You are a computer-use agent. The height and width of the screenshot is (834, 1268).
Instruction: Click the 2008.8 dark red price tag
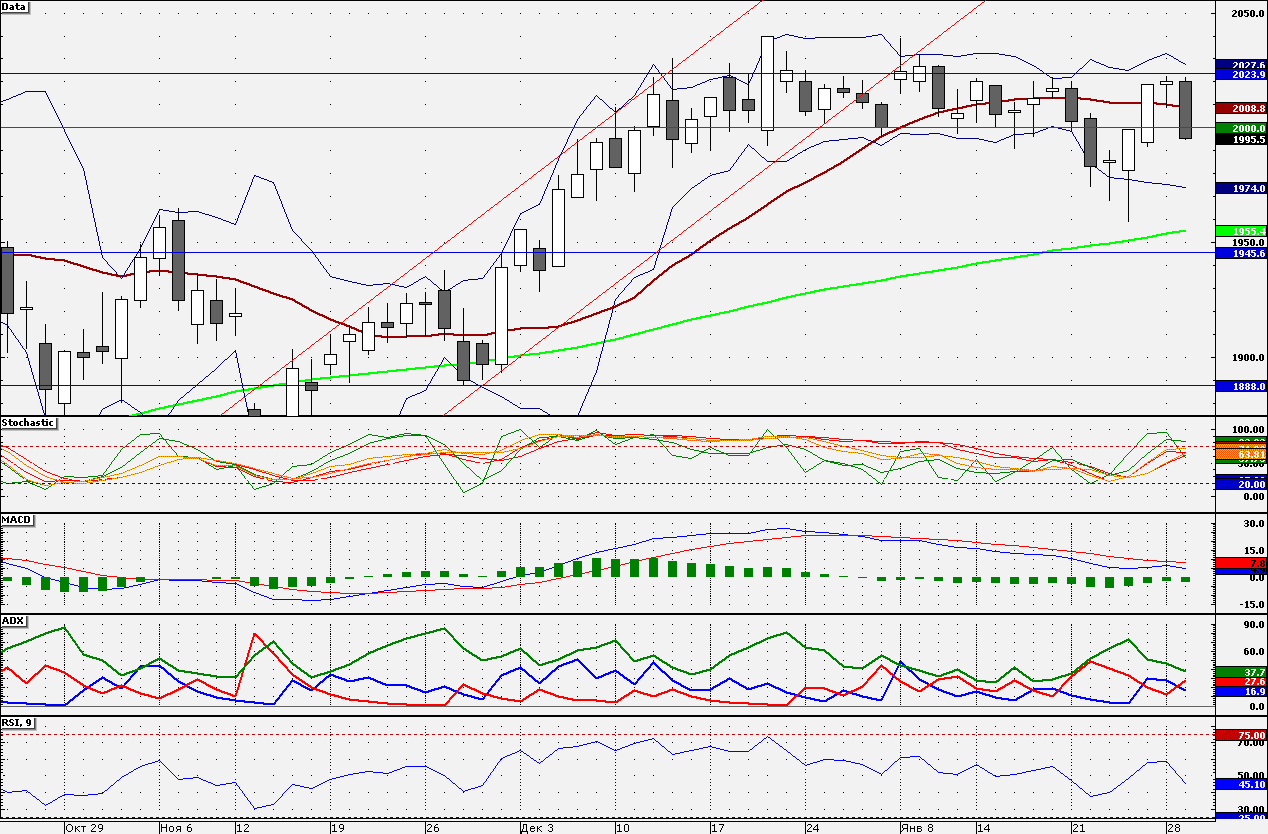[1241, 108]
